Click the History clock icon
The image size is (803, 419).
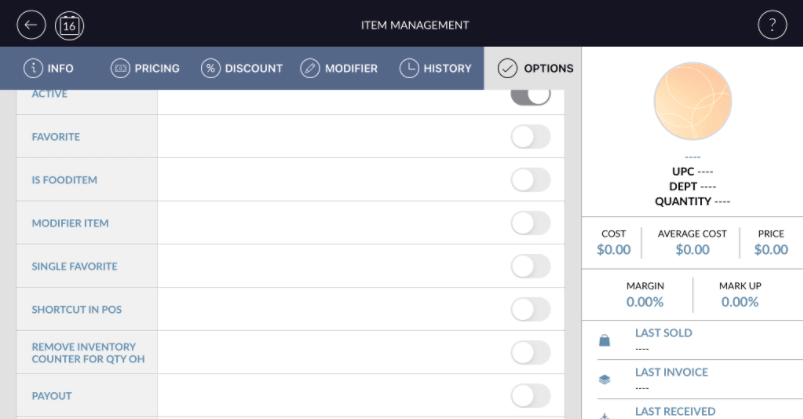click(409, 68)
